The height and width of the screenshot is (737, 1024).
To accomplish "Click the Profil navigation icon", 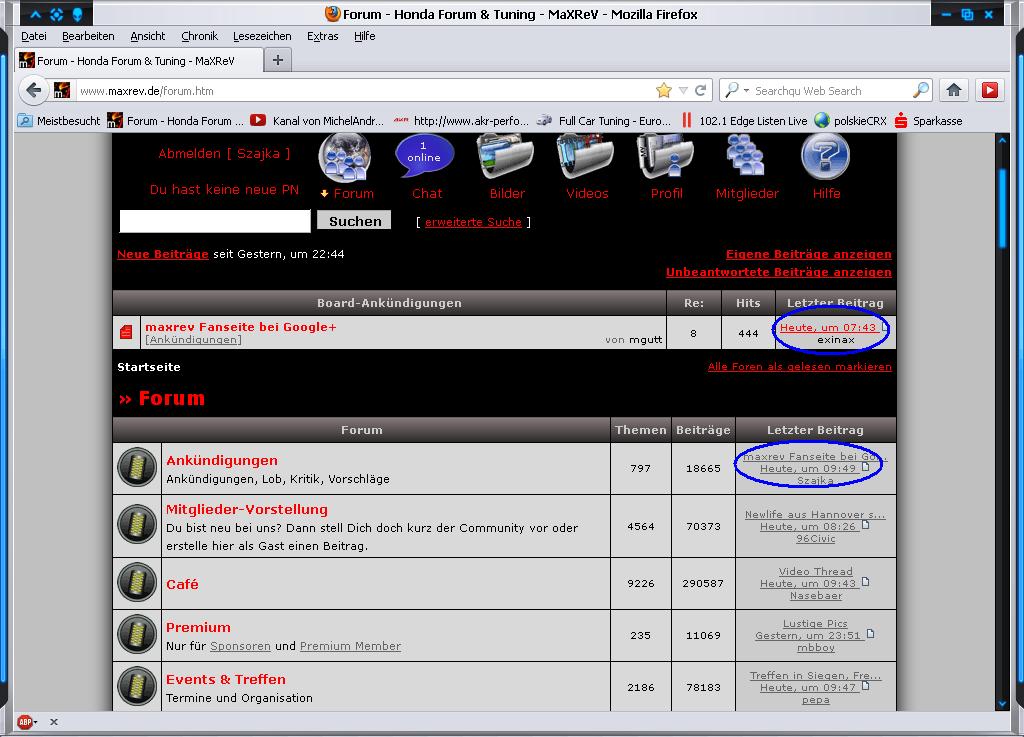I will click(x=666, y=157).
